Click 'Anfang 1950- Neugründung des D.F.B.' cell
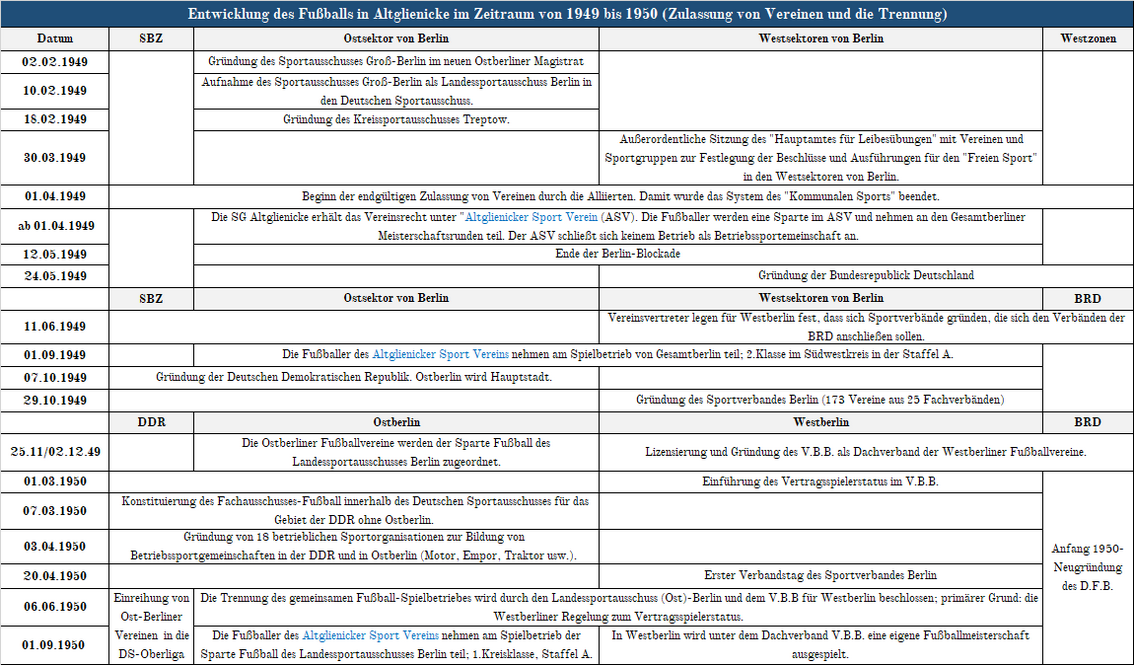The width and height of the screenshot is (1134, 665). 1088,567
